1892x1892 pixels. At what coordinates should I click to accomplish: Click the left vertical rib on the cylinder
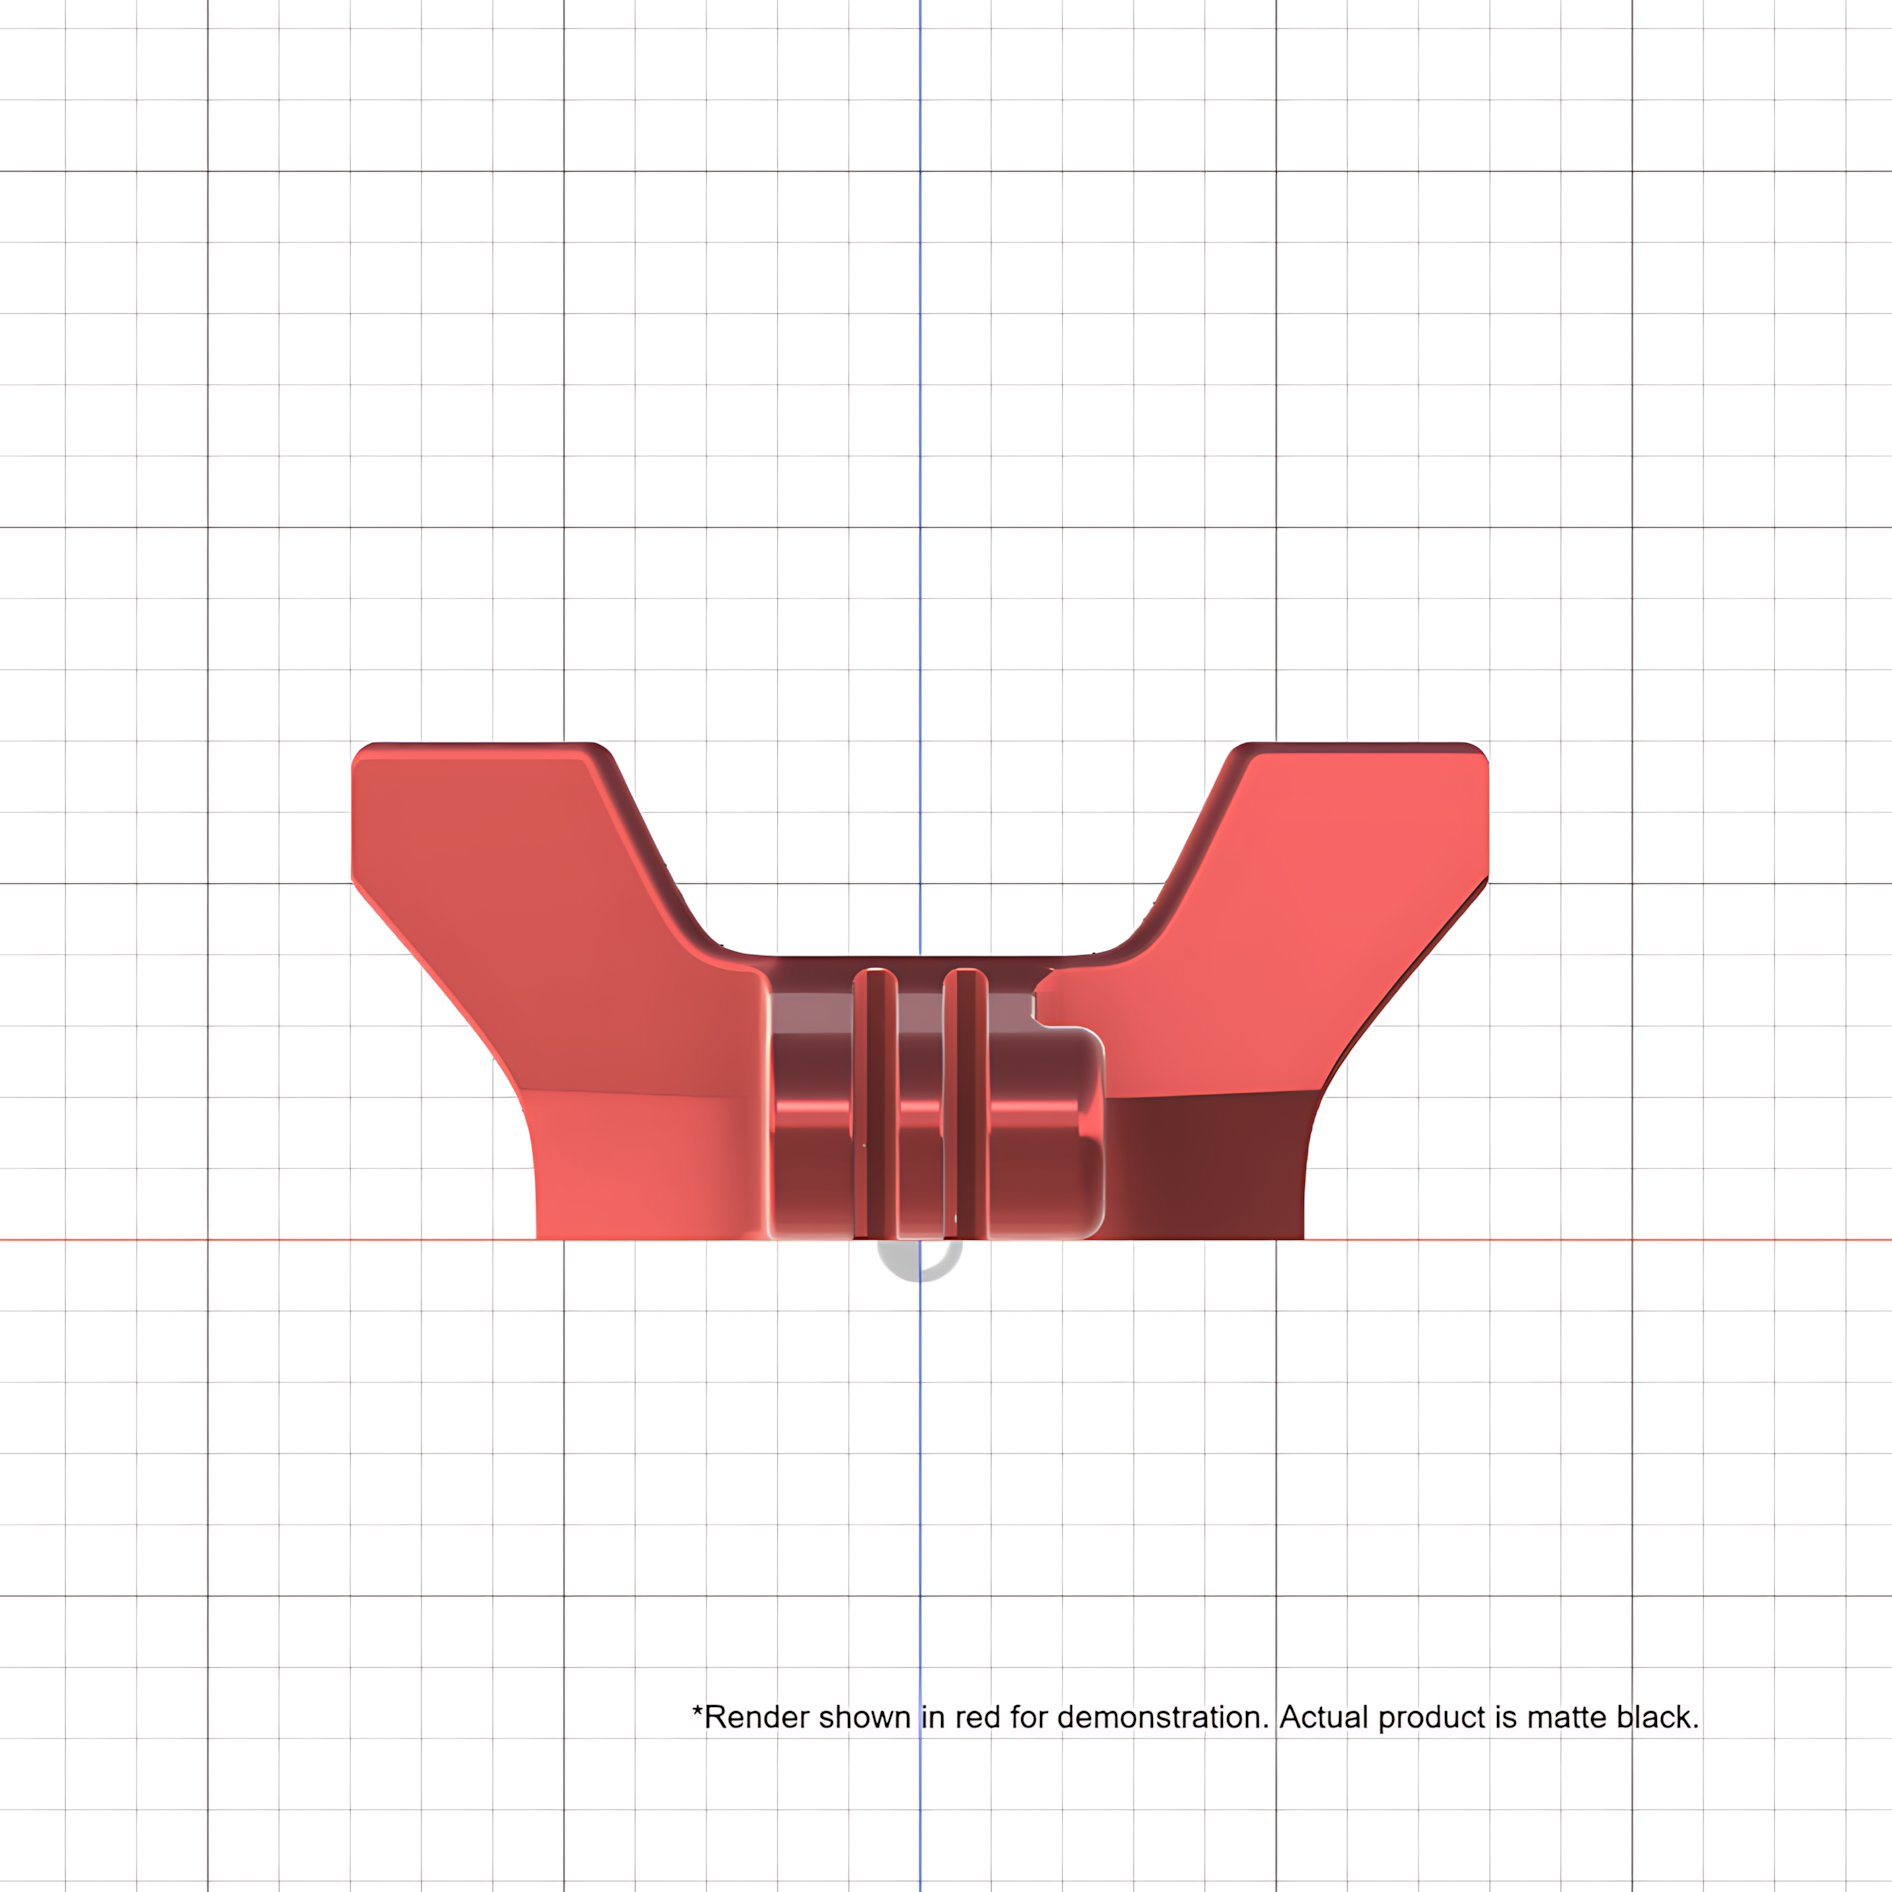click(875, 1103)
